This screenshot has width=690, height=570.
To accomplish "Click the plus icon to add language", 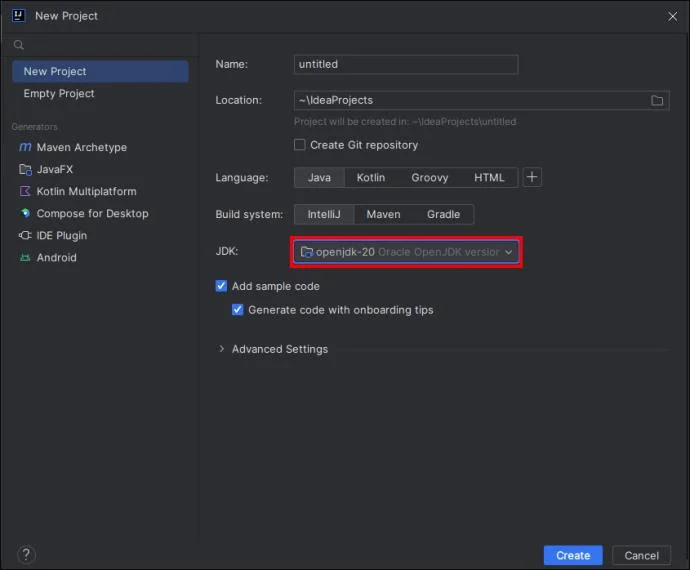I will click(x=532, y=177).
